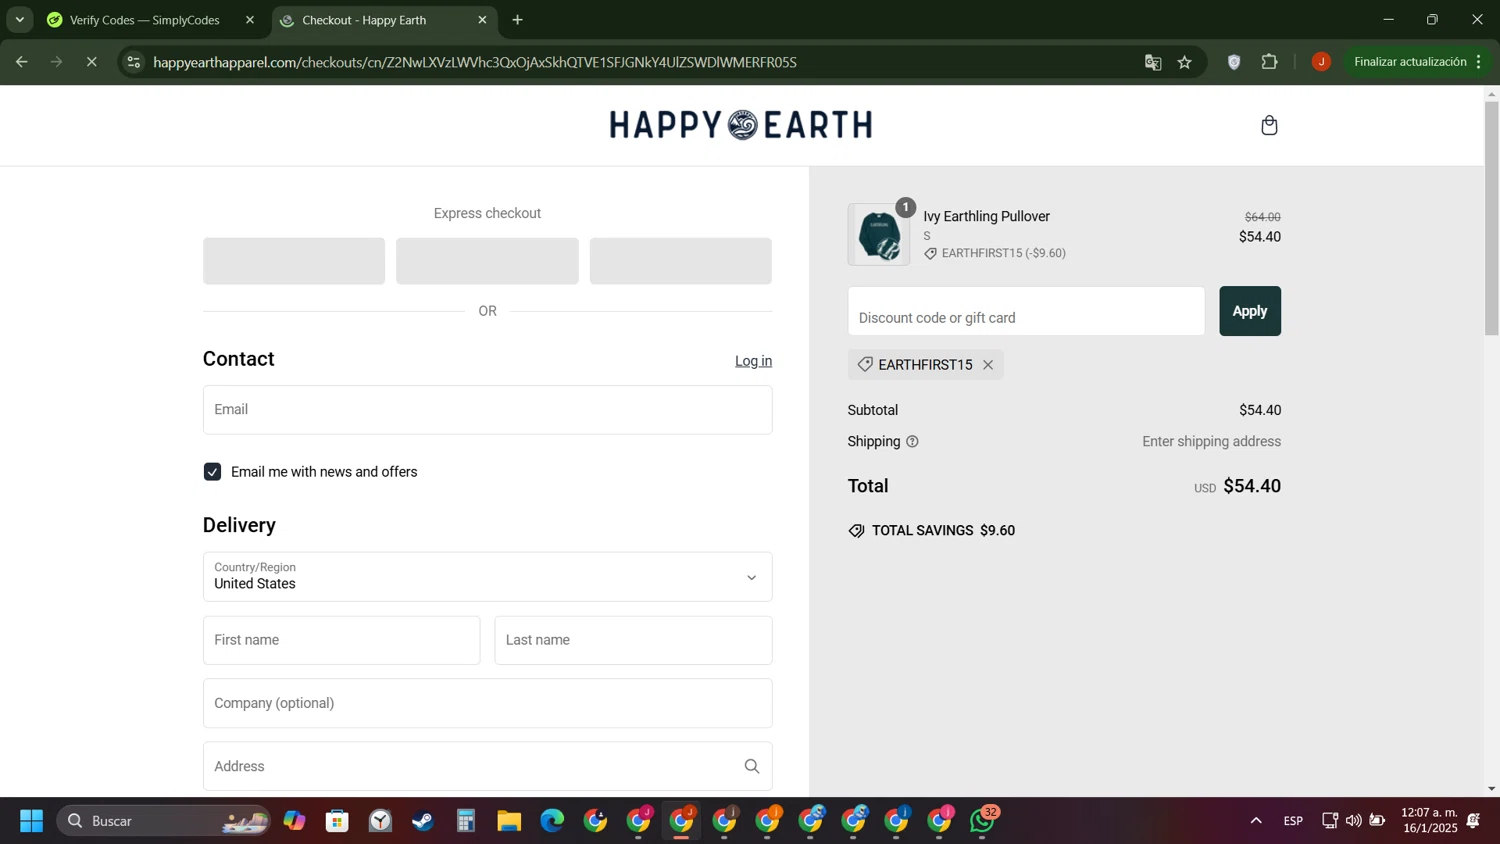This screenshot has height=844, width=1500.
Task: Click the Happy Earth logo
Action: point(741,125)
